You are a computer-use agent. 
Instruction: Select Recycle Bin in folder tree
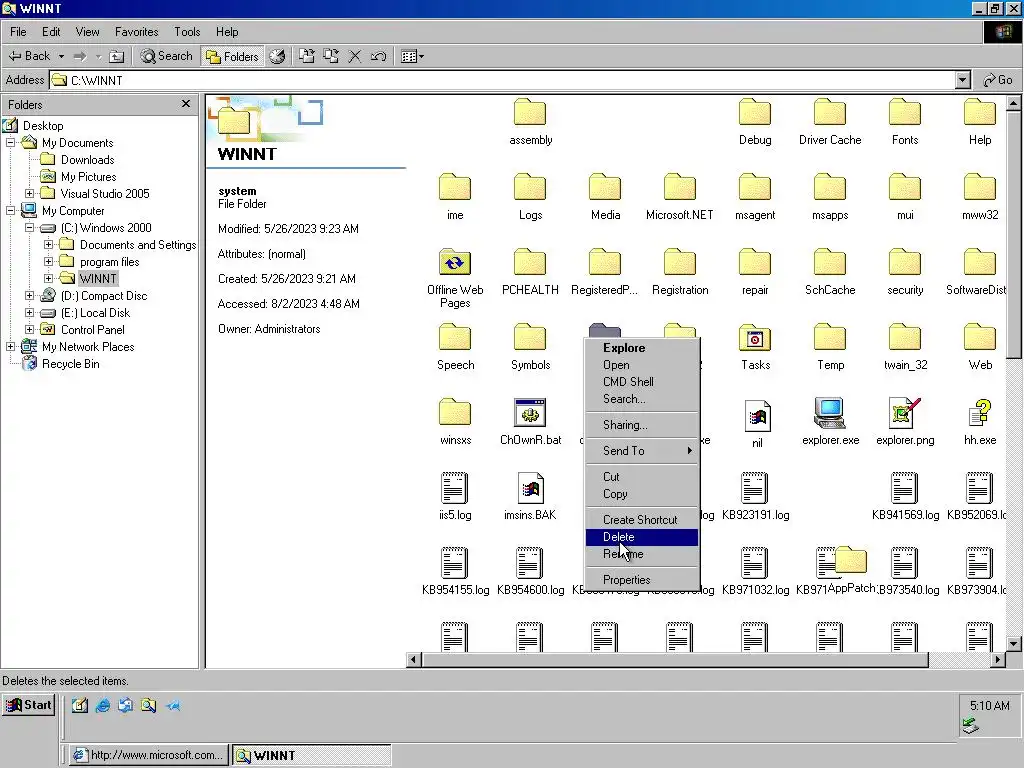71,364
